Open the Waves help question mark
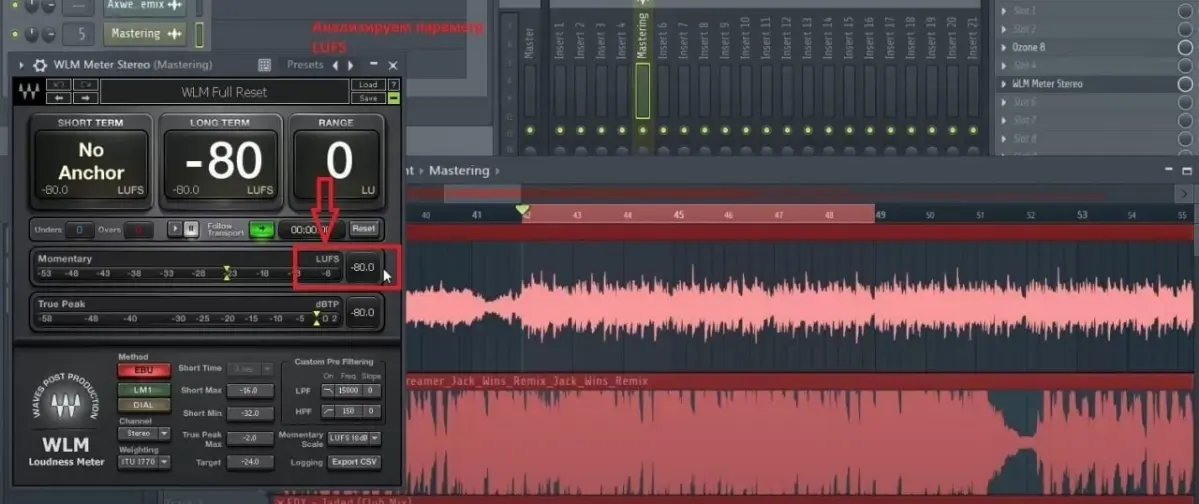Screen dimensions: 1199x504 (393, 85)
